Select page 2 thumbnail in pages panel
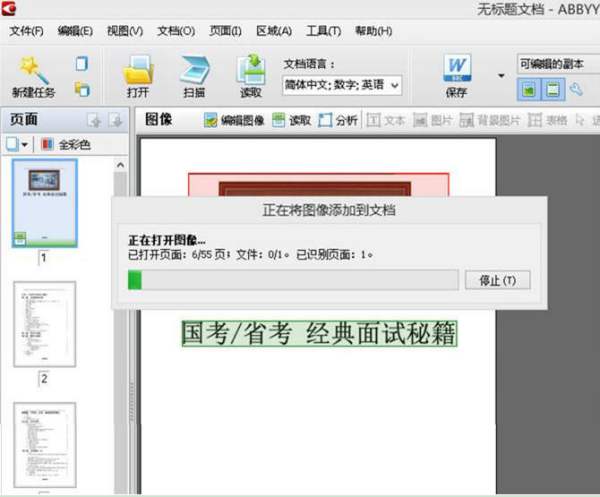 (x=44, y=325)
